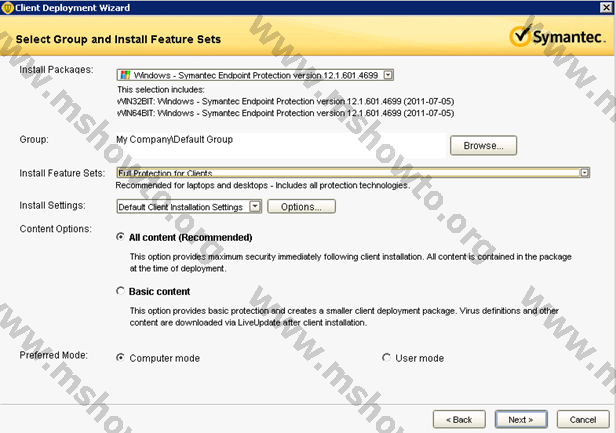Click the Windows flag icon in Install Packages
This screenshot has width=616, height=433.
(x=125, y=75)
